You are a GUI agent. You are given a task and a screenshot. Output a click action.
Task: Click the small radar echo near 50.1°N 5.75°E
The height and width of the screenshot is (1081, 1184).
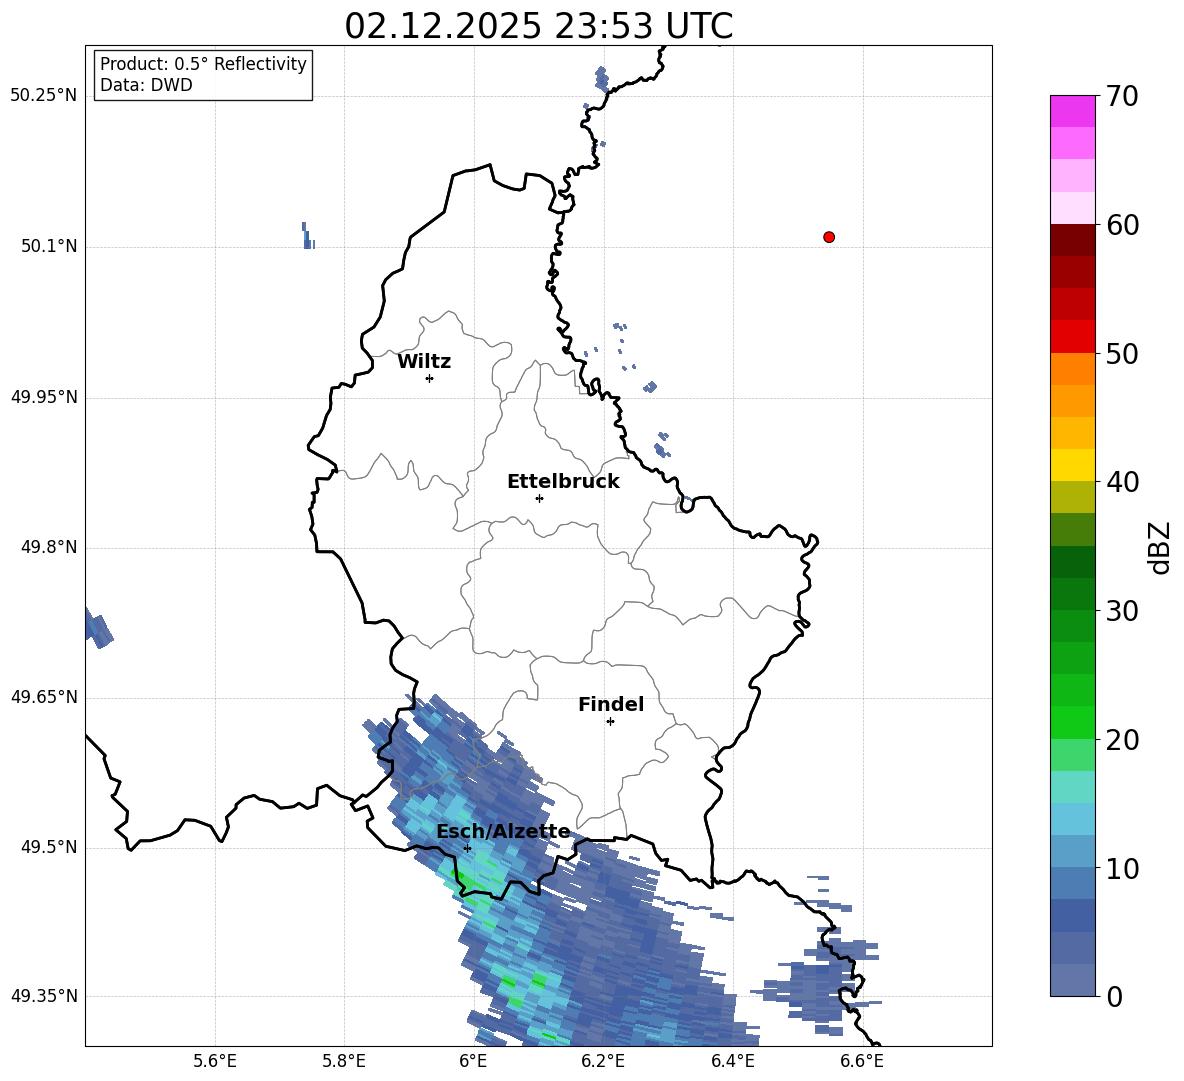pos(307,236)
